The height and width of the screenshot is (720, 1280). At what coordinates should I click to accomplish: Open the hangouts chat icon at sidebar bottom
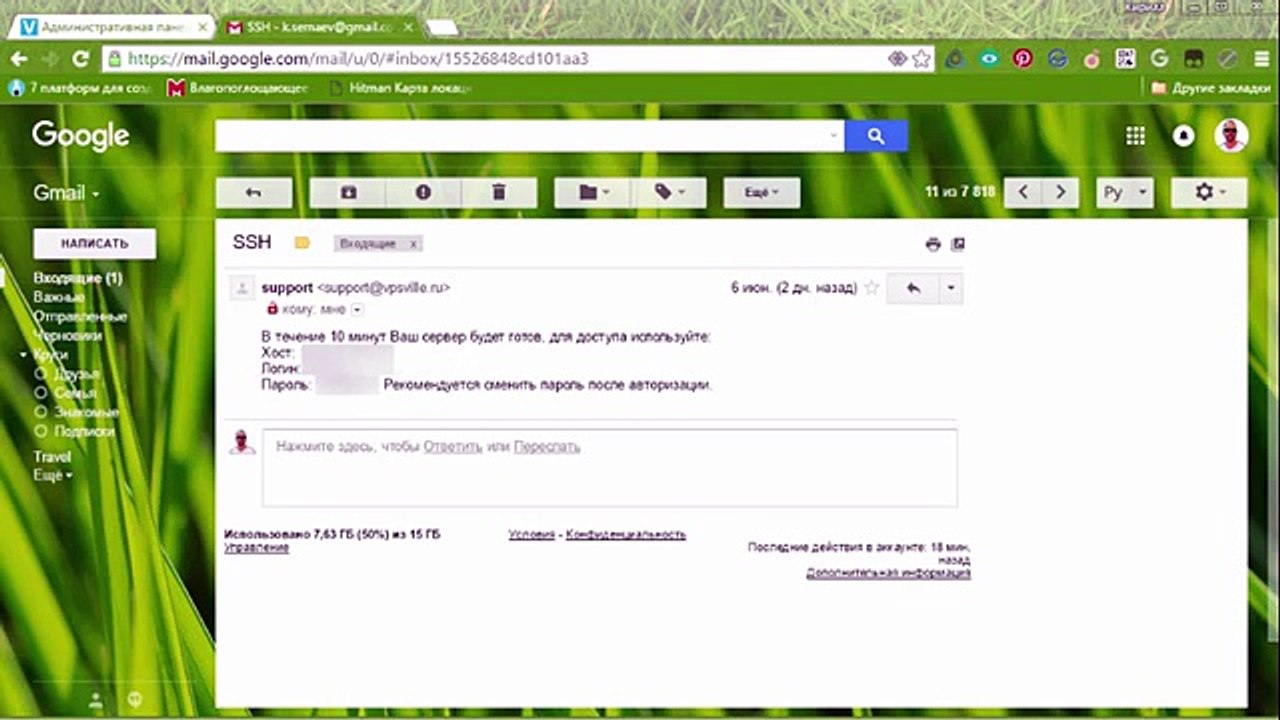[134, 699]
